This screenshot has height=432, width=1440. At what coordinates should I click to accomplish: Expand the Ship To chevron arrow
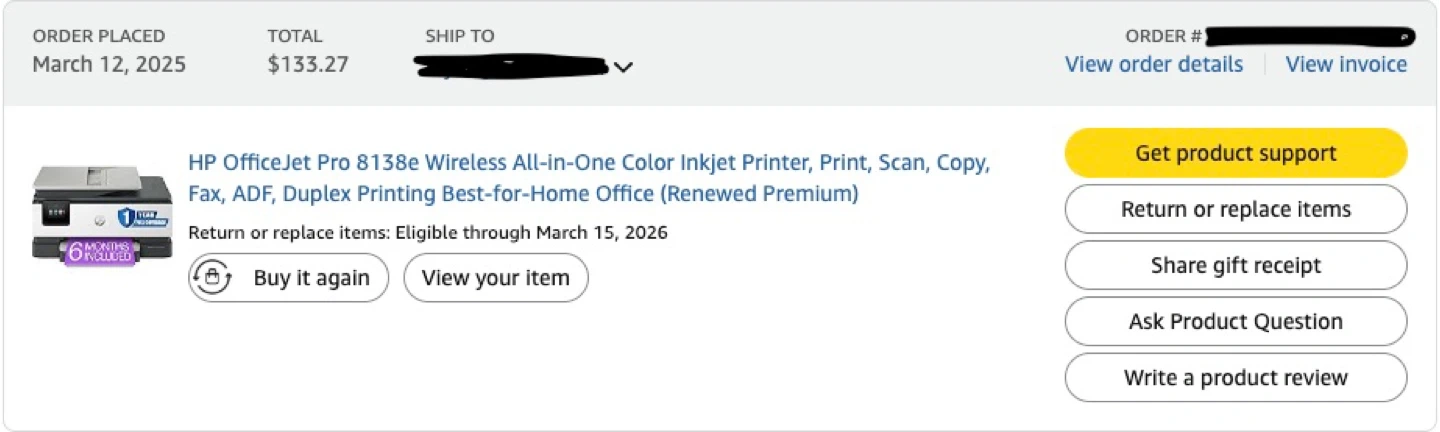click(x=623, y=68)
